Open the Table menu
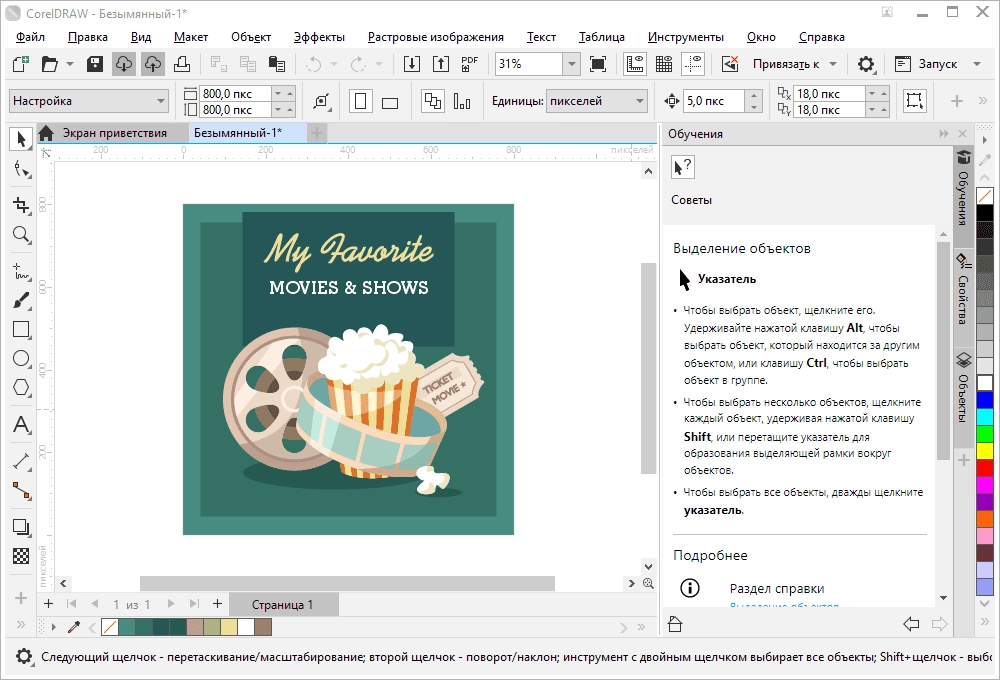The height and width of the screenshot is (680, 1000). pyautogui.click(x=601, y=37)
